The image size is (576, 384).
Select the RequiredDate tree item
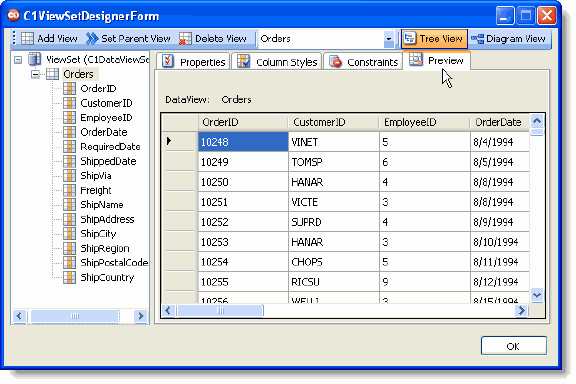coord(110,147)
